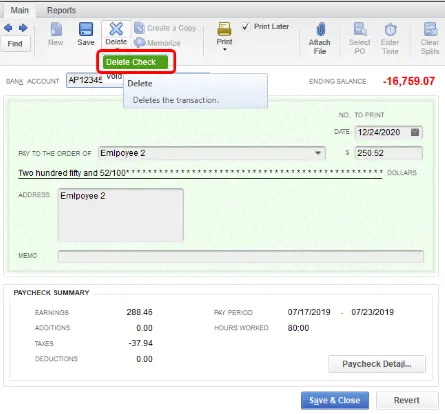445x414 pixels.
Task: Choose Delete Check from dropdown
Action: (x=135, y=62)
